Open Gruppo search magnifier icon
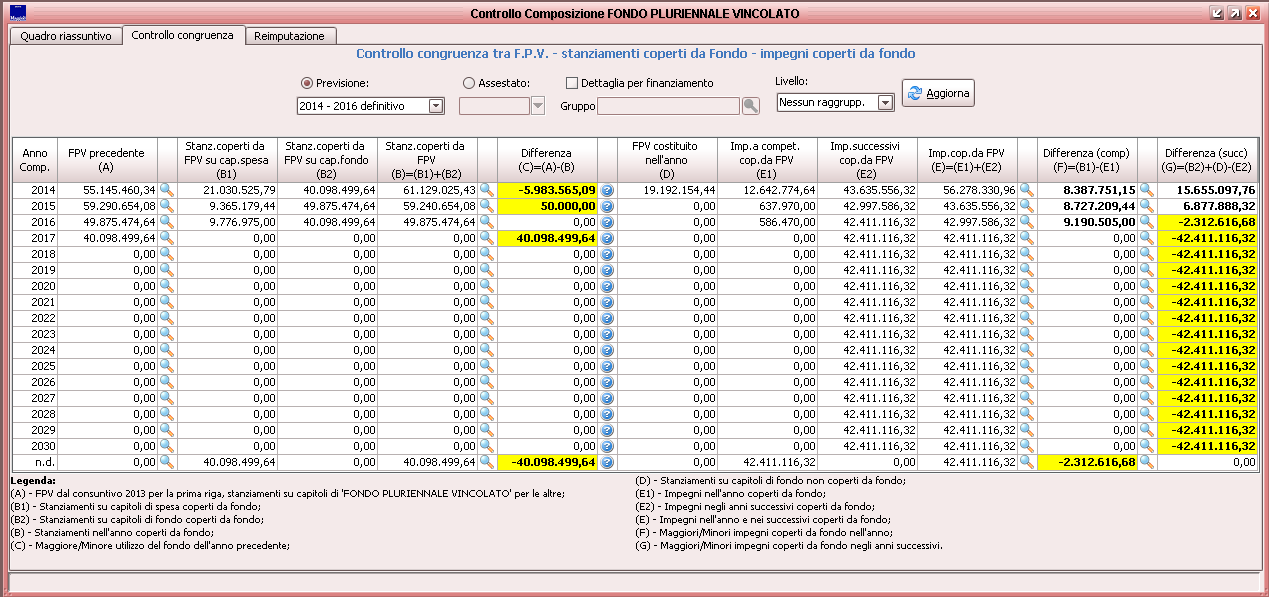Screen dimensions: 1269x597 pyautogui.click(x=751, y=105)
